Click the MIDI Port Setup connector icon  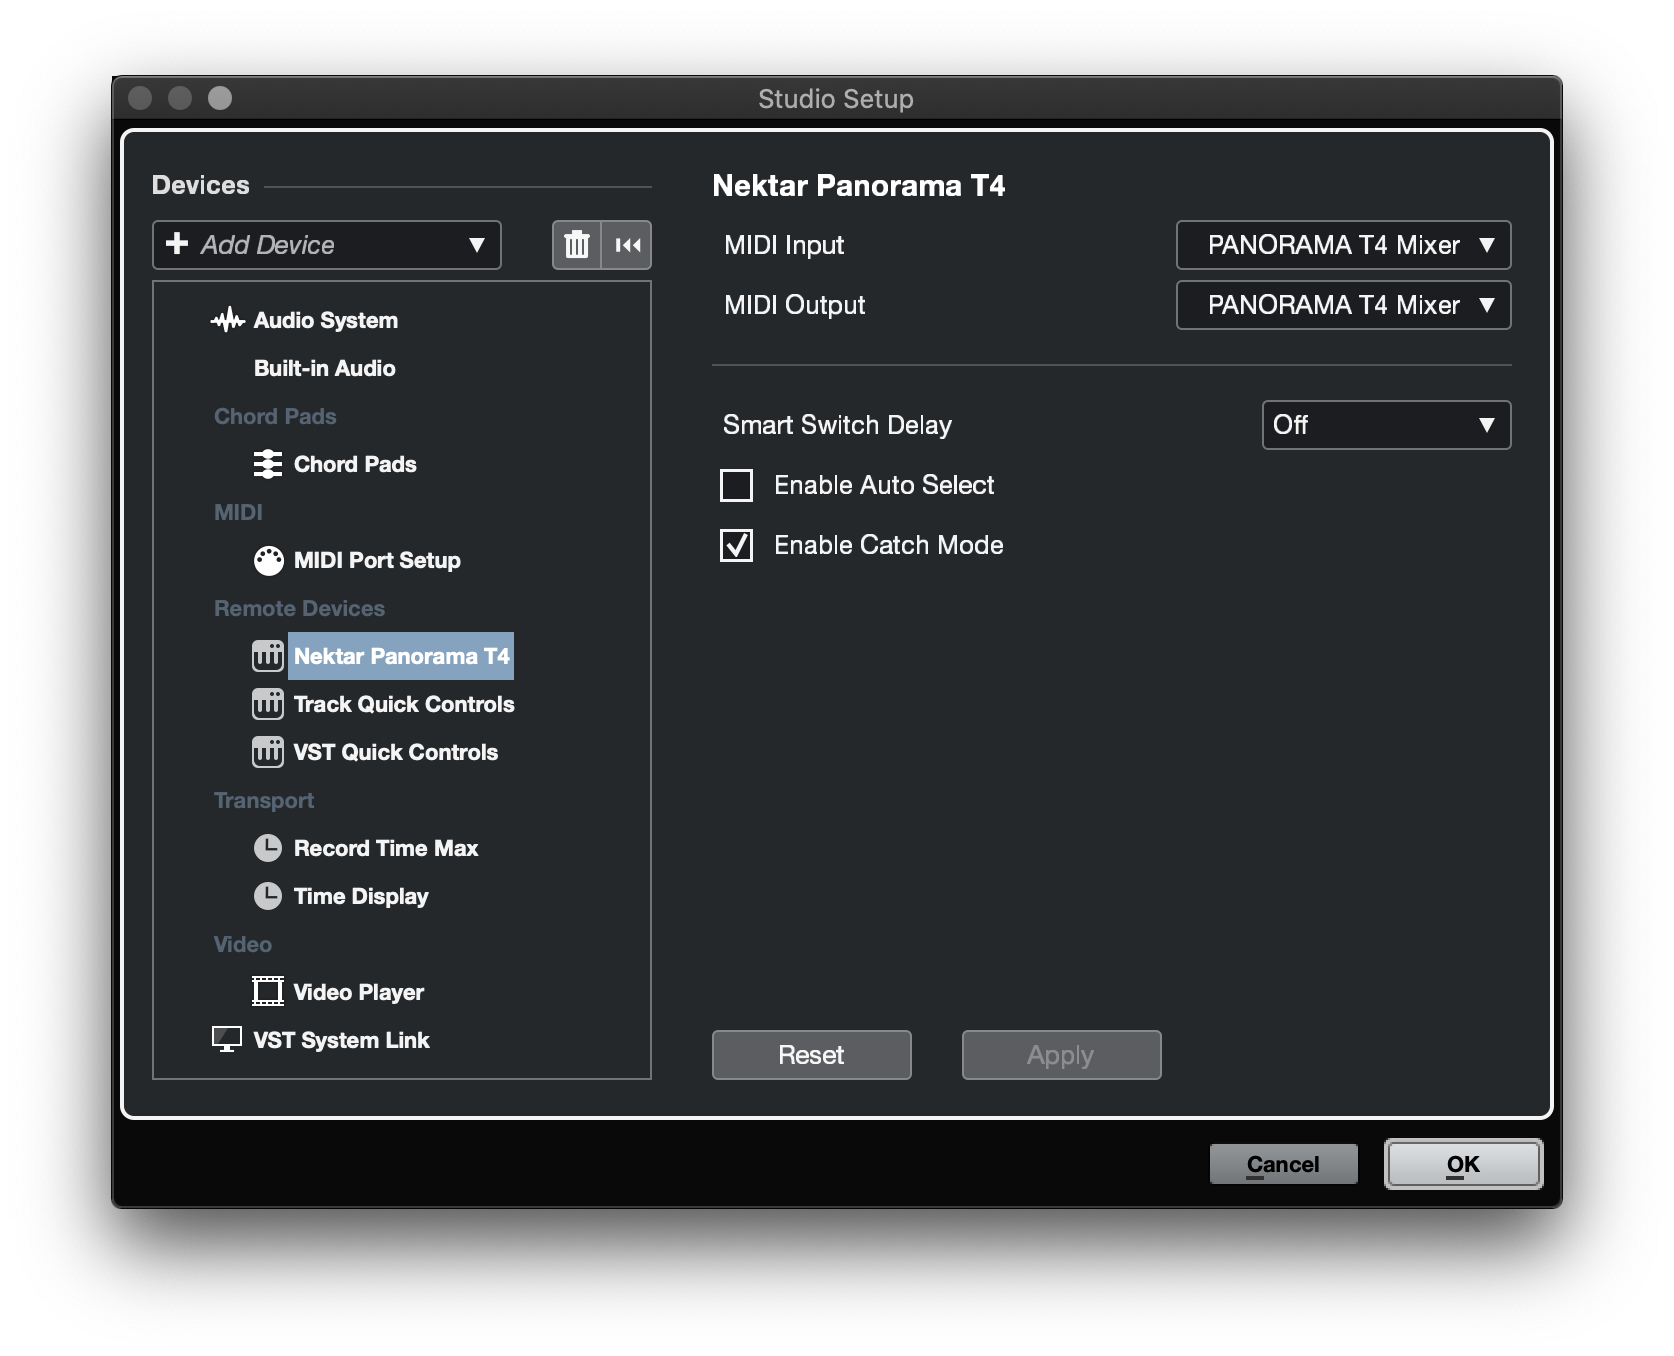[268, 561]
